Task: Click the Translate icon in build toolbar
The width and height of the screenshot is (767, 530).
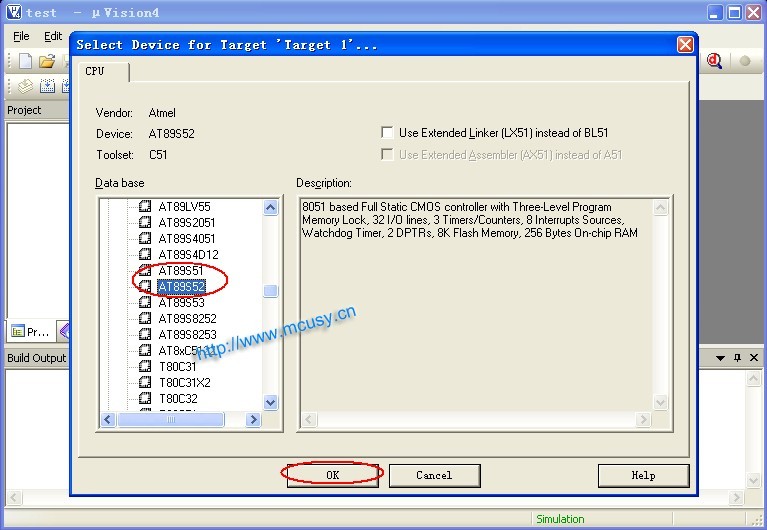Action: click(25, 86)
